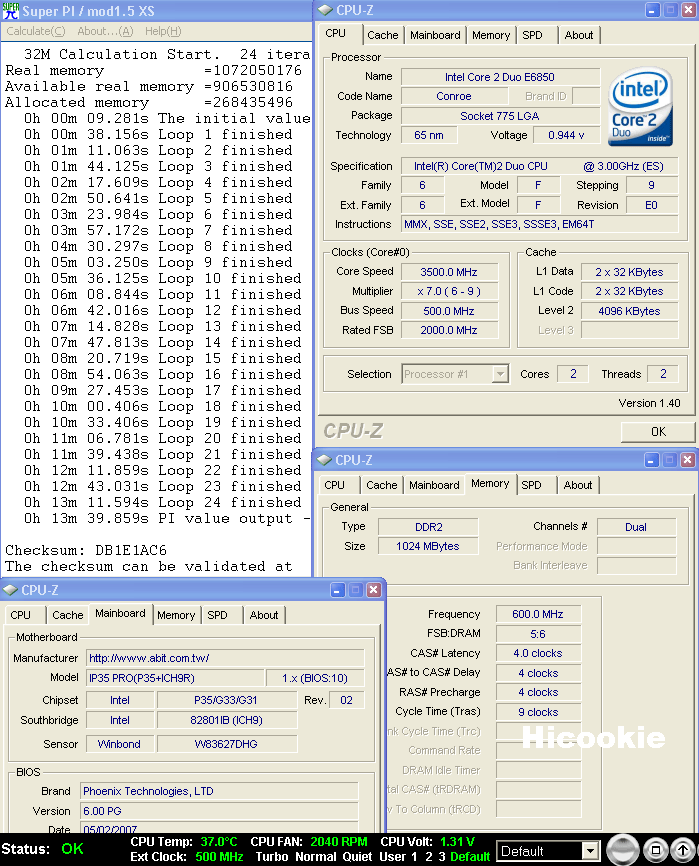This screenshot has width=699, height=866.
Task: Open the Processor #1 selection dropdown
Action: (x=500, y=374)
